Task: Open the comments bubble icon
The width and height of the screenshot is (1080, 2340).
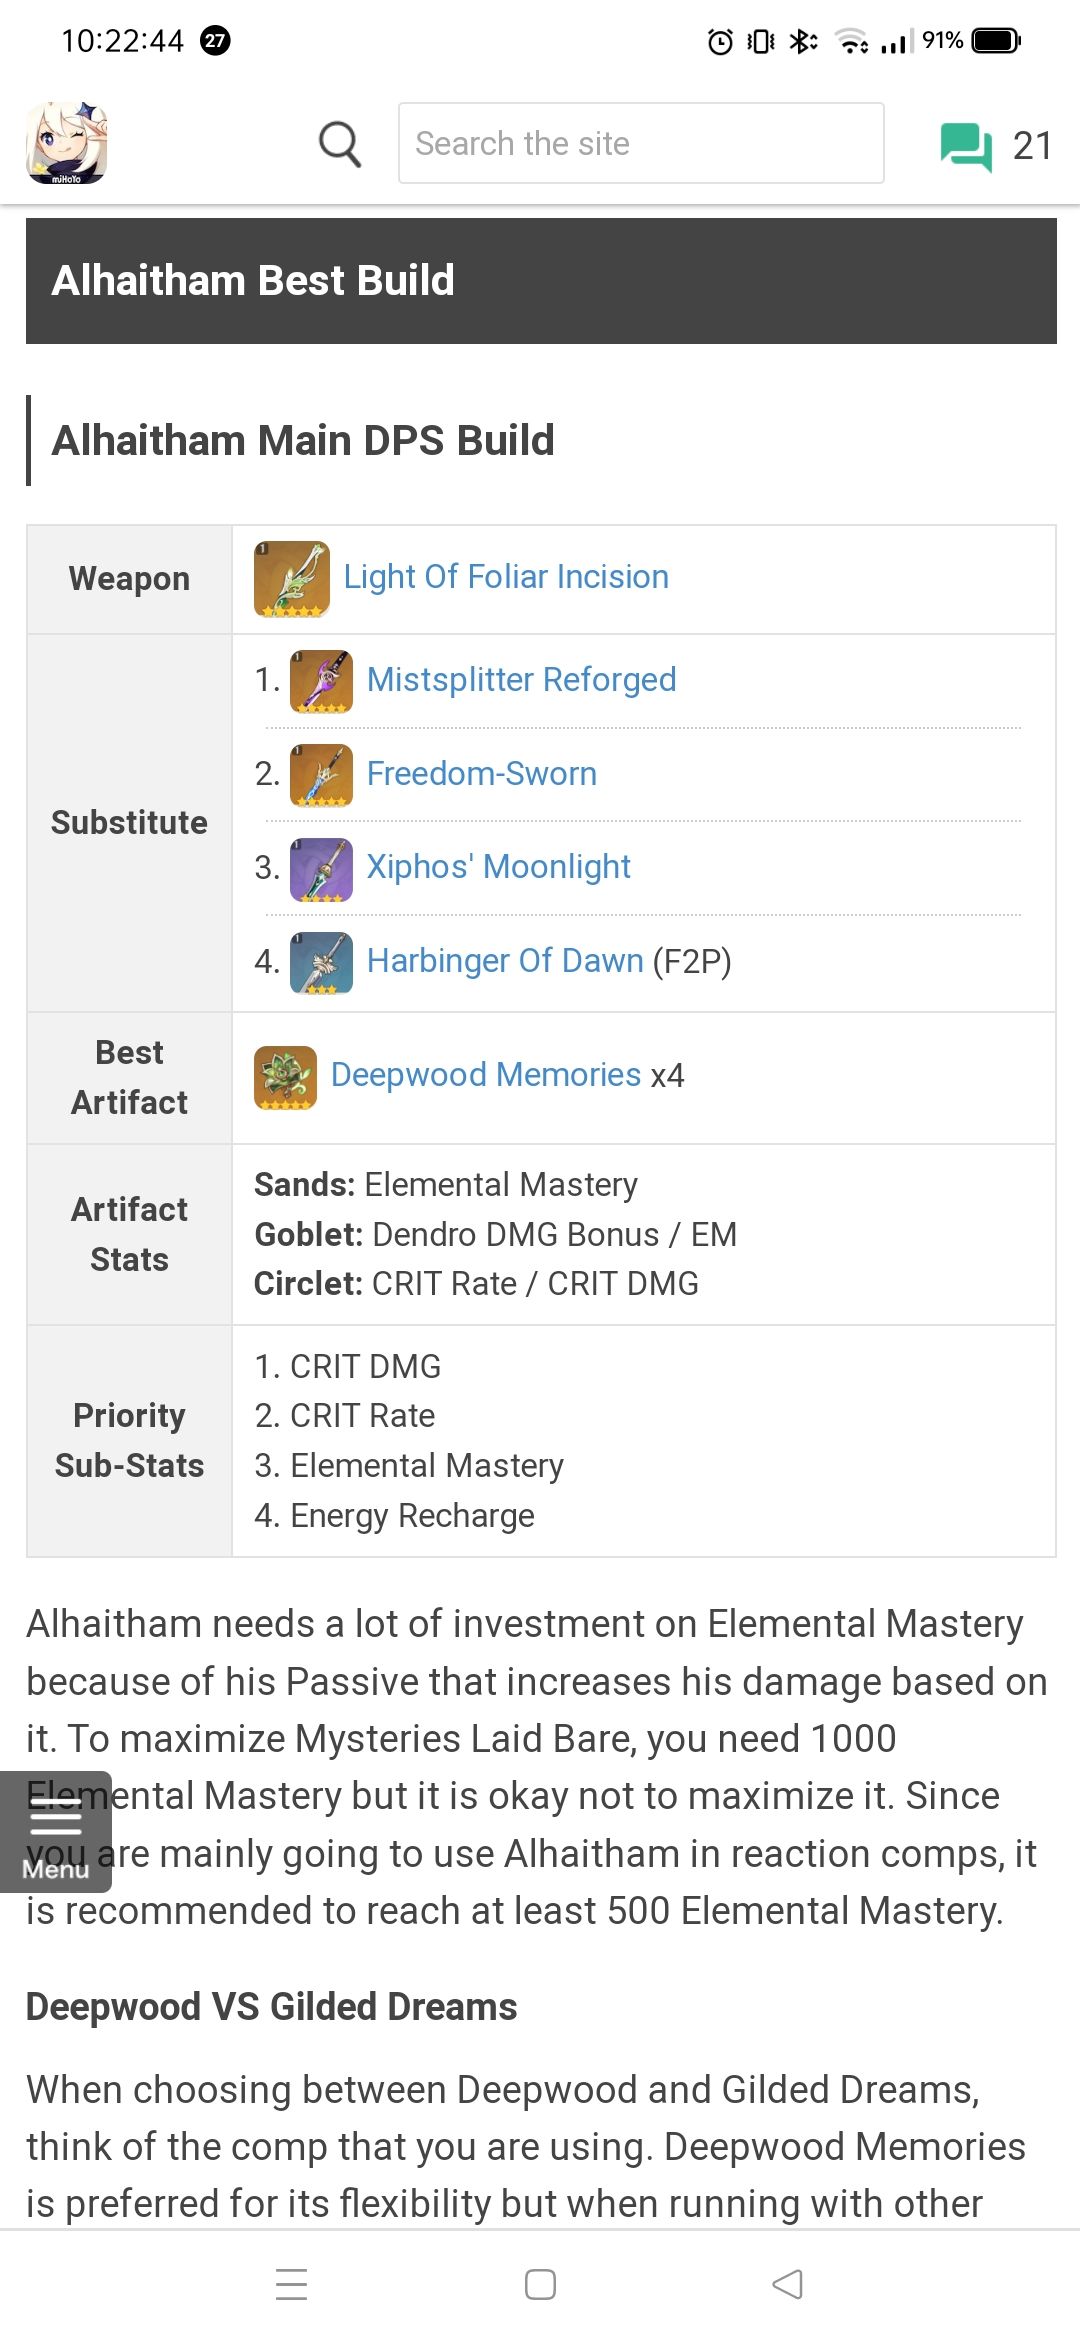Action: [965, 146]
